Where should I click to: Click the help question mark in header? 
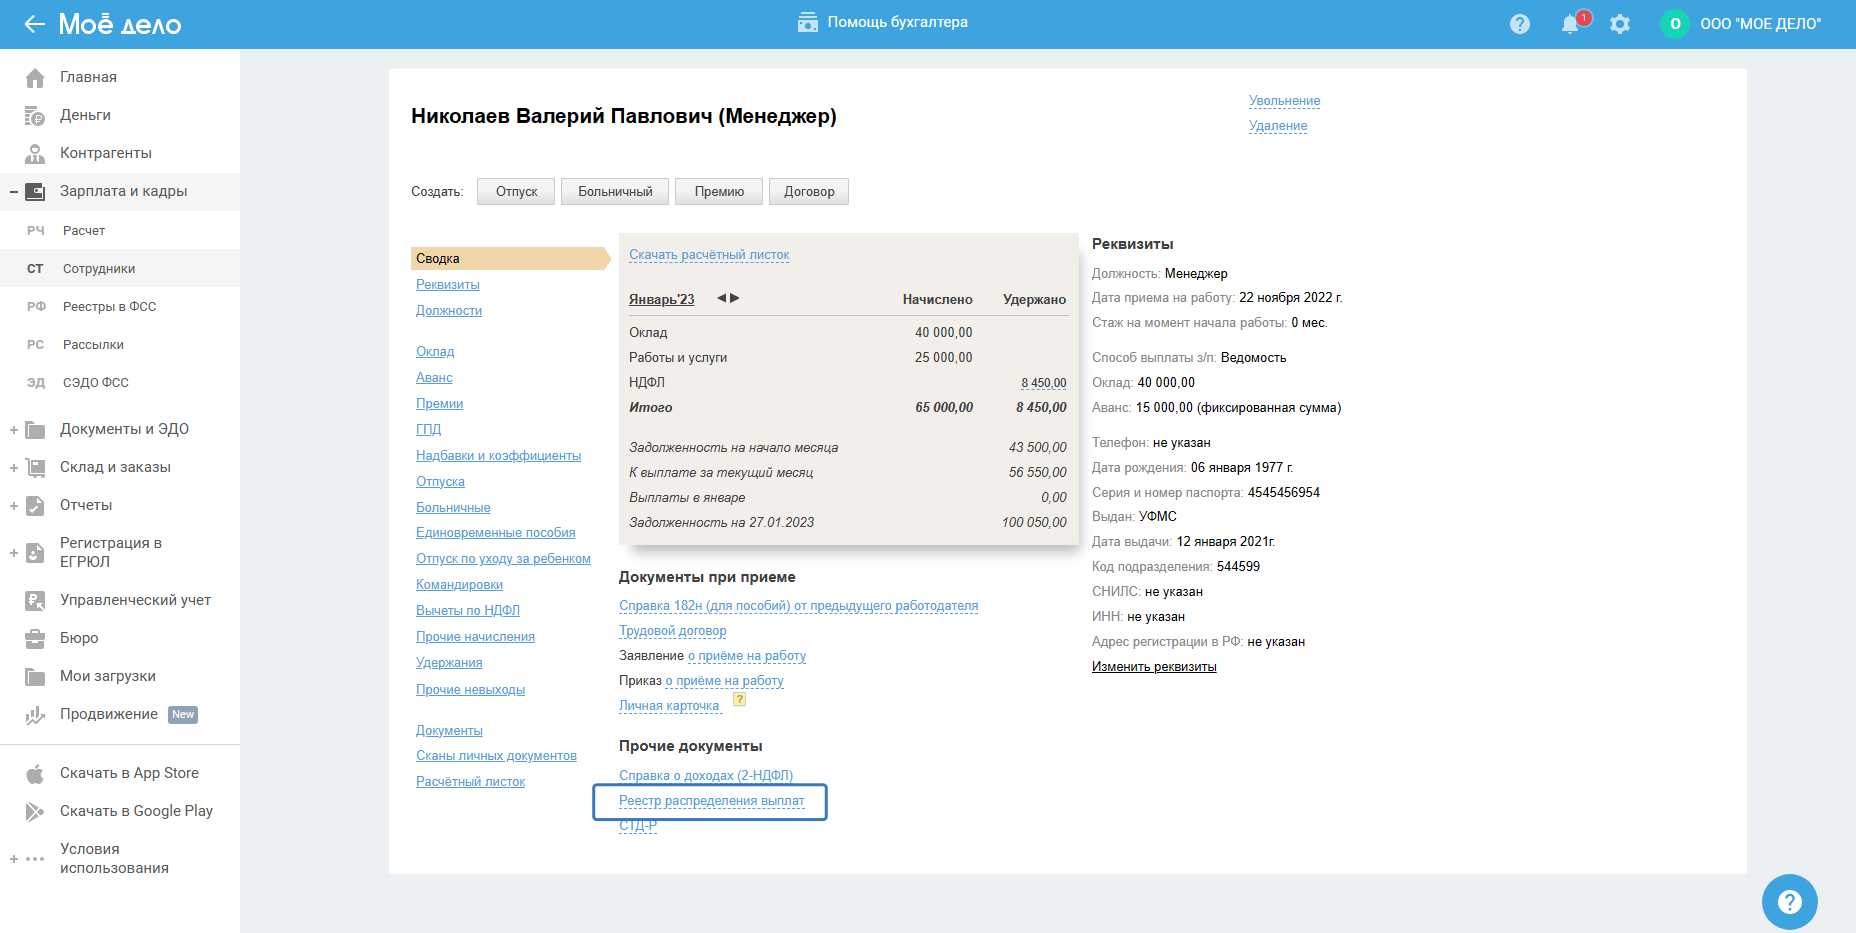tap(1520, 24)
